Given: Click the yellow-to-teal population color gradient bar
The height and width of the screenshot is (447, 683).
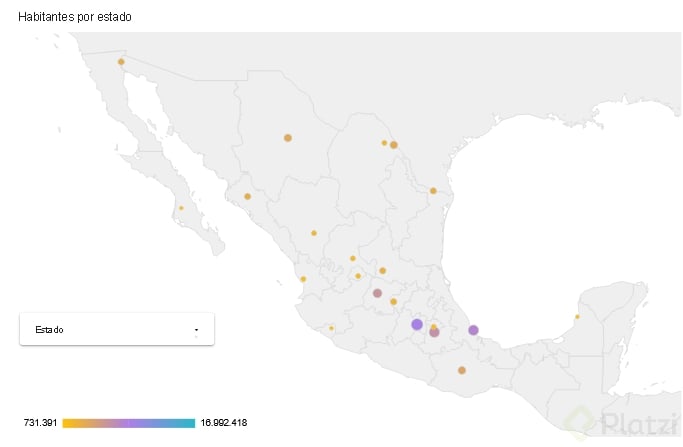Looking at the screenshot, I should (x=128, y=423).
